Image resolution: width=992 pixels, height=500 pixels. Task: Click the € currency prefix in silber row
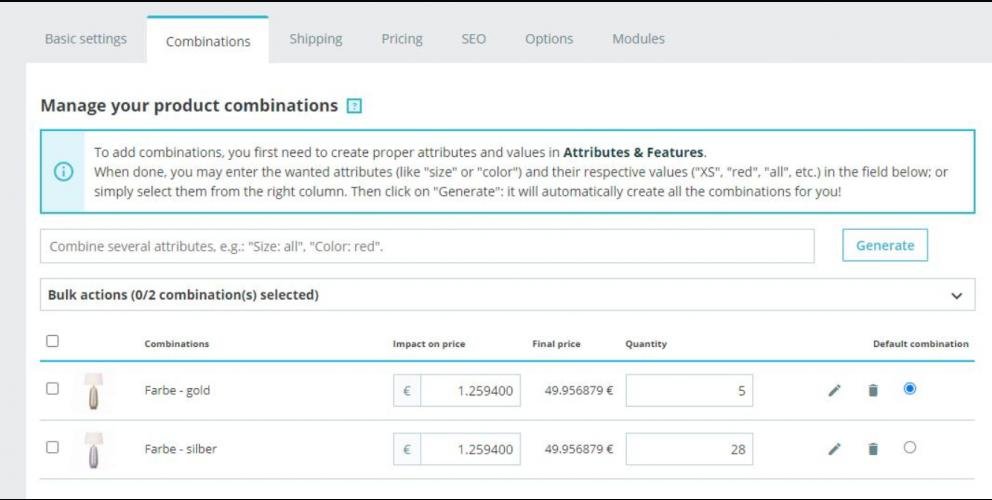(407, 449)
